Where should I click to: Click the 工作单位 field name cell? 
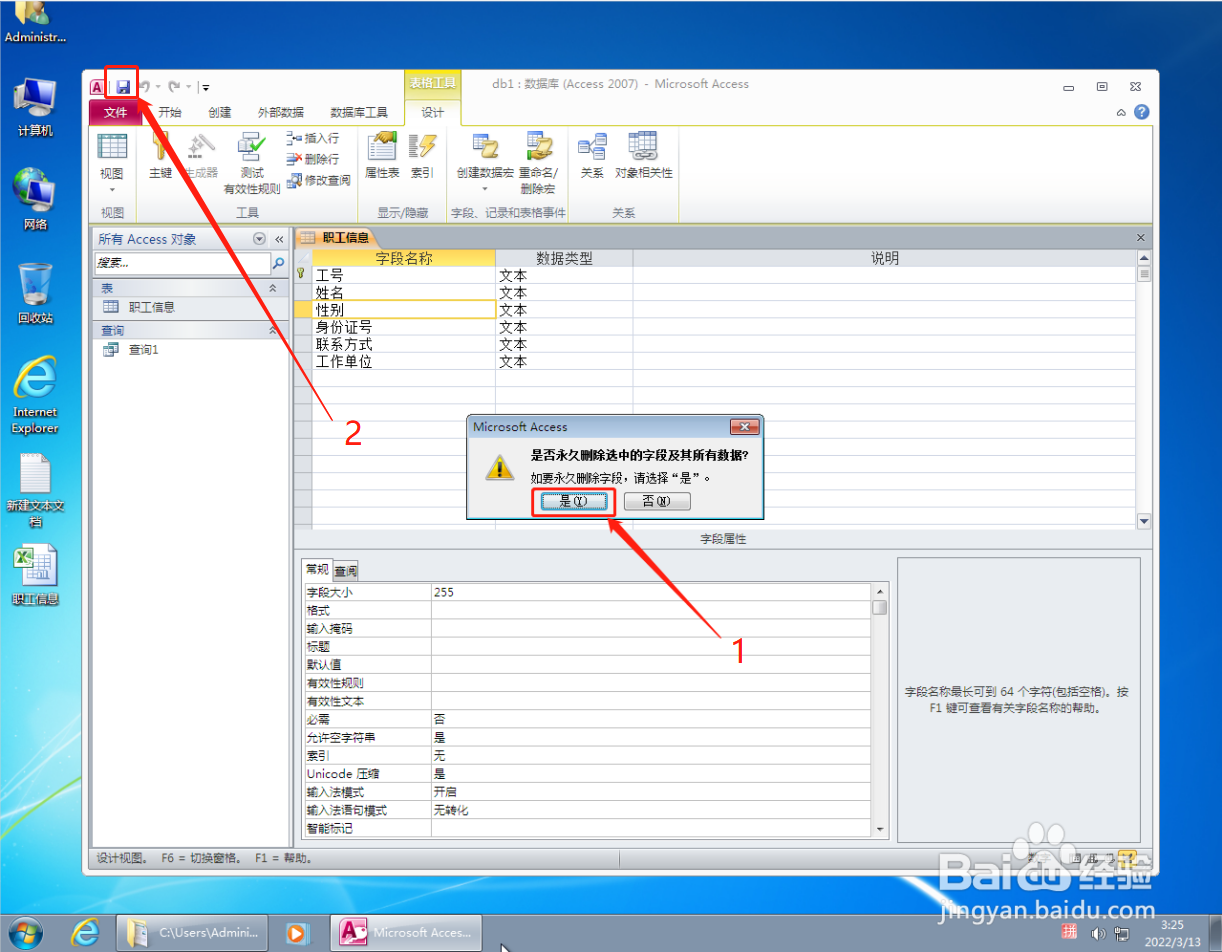coord(404,361)
